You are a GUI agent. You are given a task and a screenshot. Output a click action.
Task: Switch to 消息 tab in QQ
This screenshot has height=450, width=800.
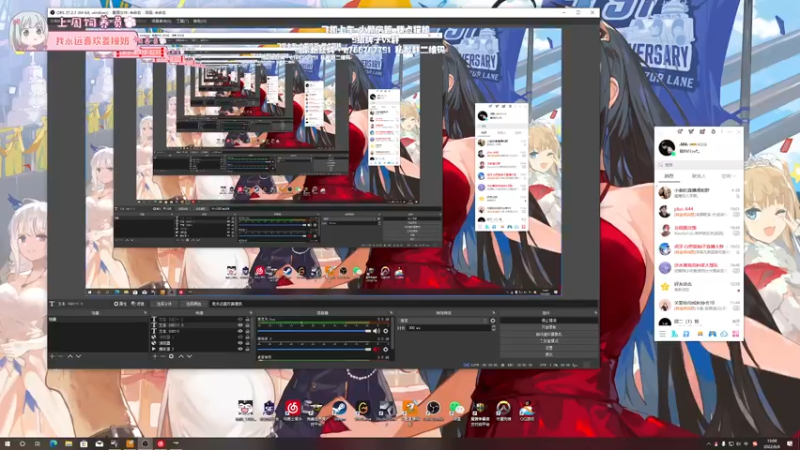pos(669,176)
